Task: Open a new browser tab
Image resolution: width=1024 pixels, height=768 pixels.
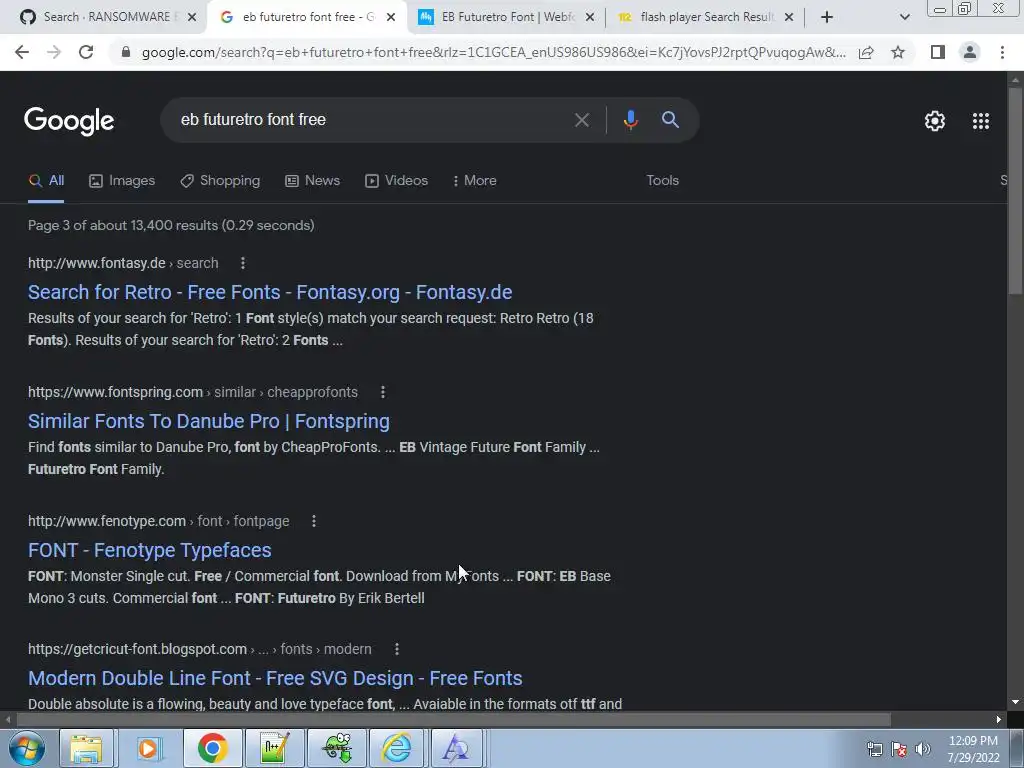Action: click(x=827, y=17)
